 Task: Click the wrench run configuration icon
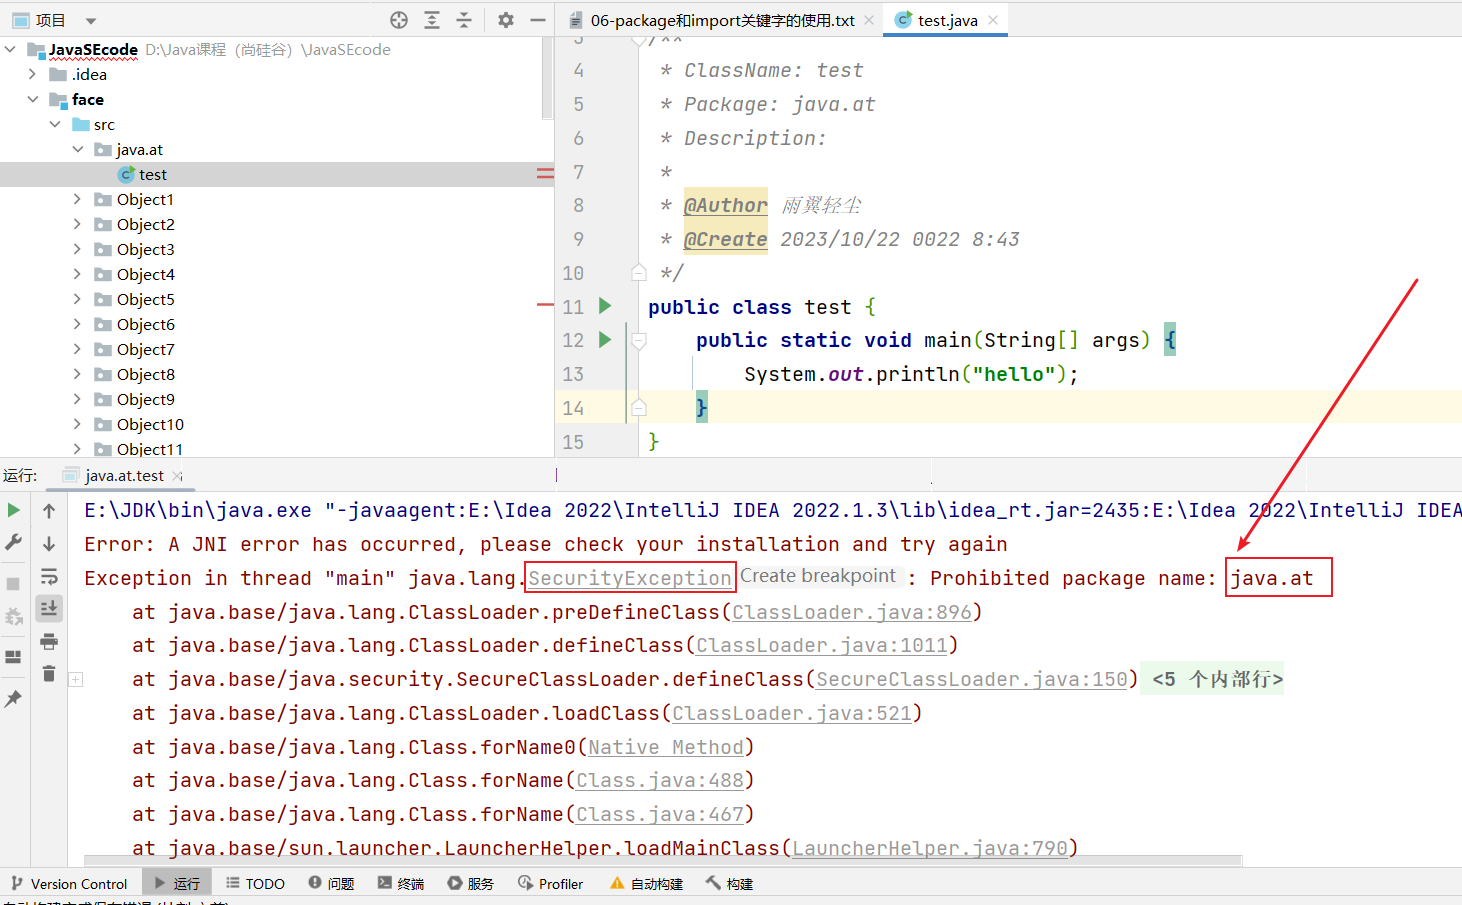point(14,542)
